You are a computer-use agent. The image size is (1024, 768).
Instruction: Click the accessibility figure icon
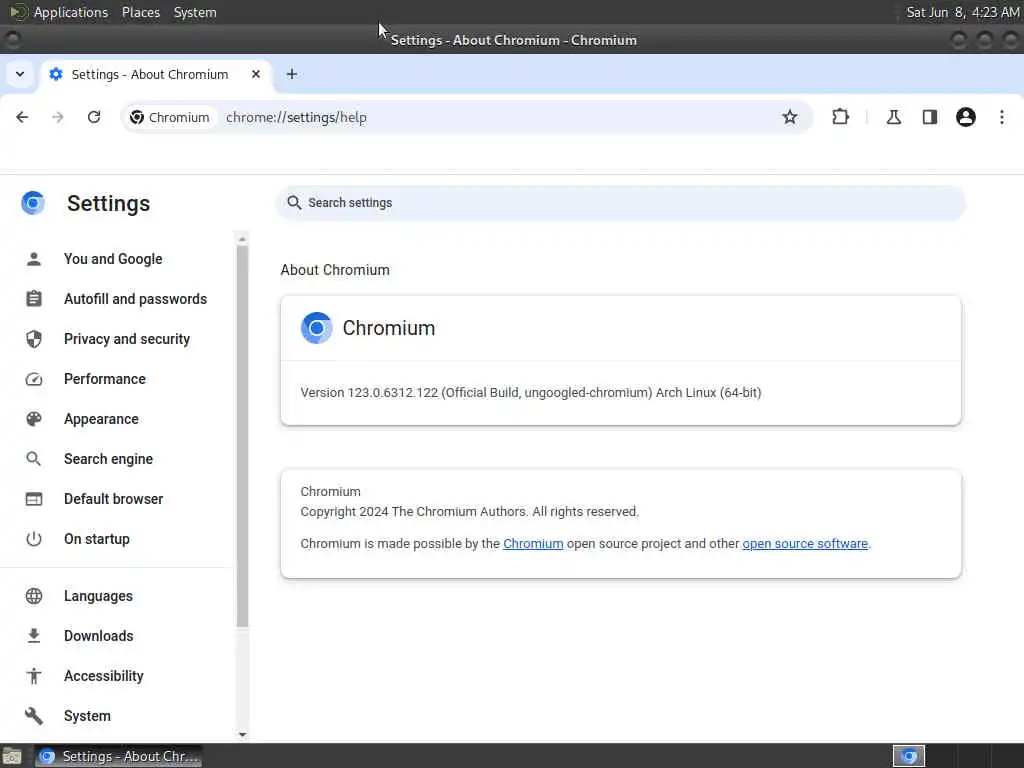[x=34, y=676]
